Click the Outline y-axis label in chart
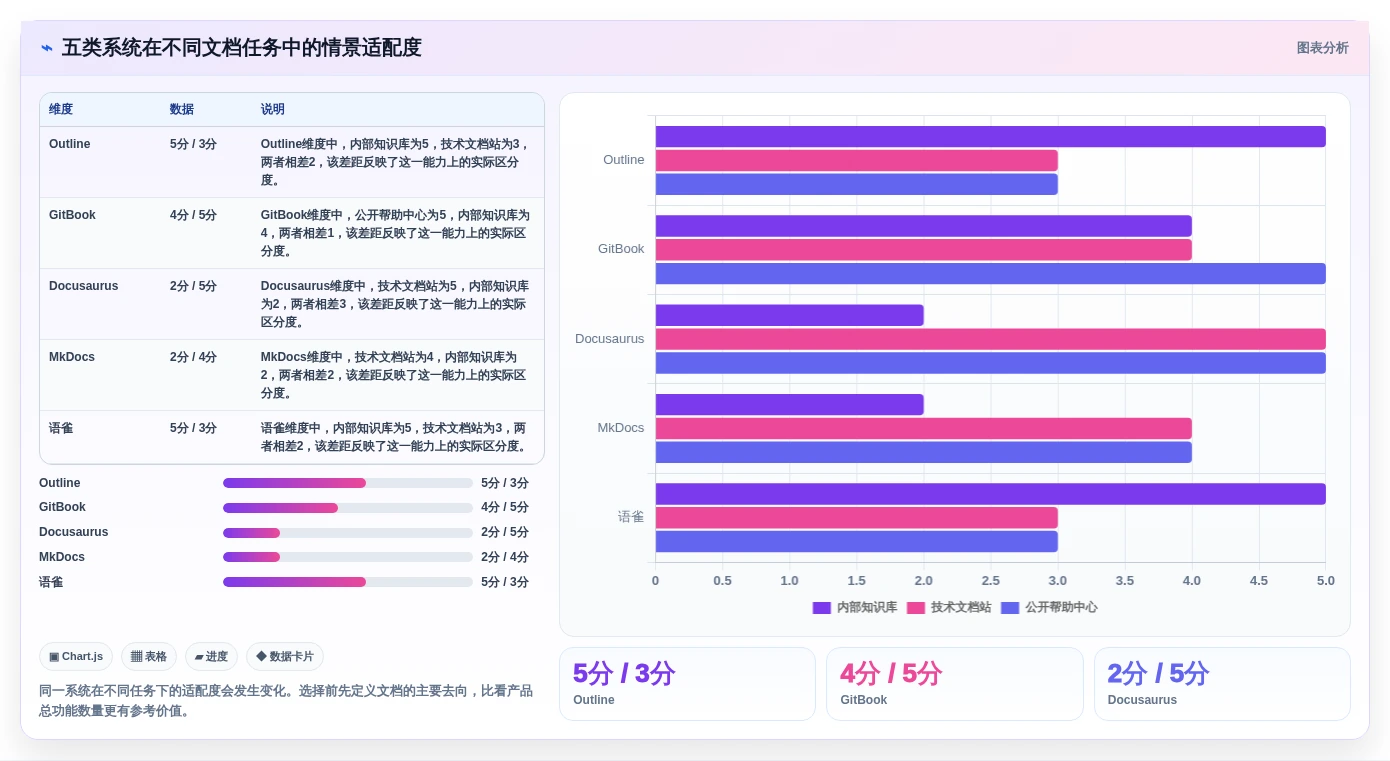 click(x=624, y=160)
